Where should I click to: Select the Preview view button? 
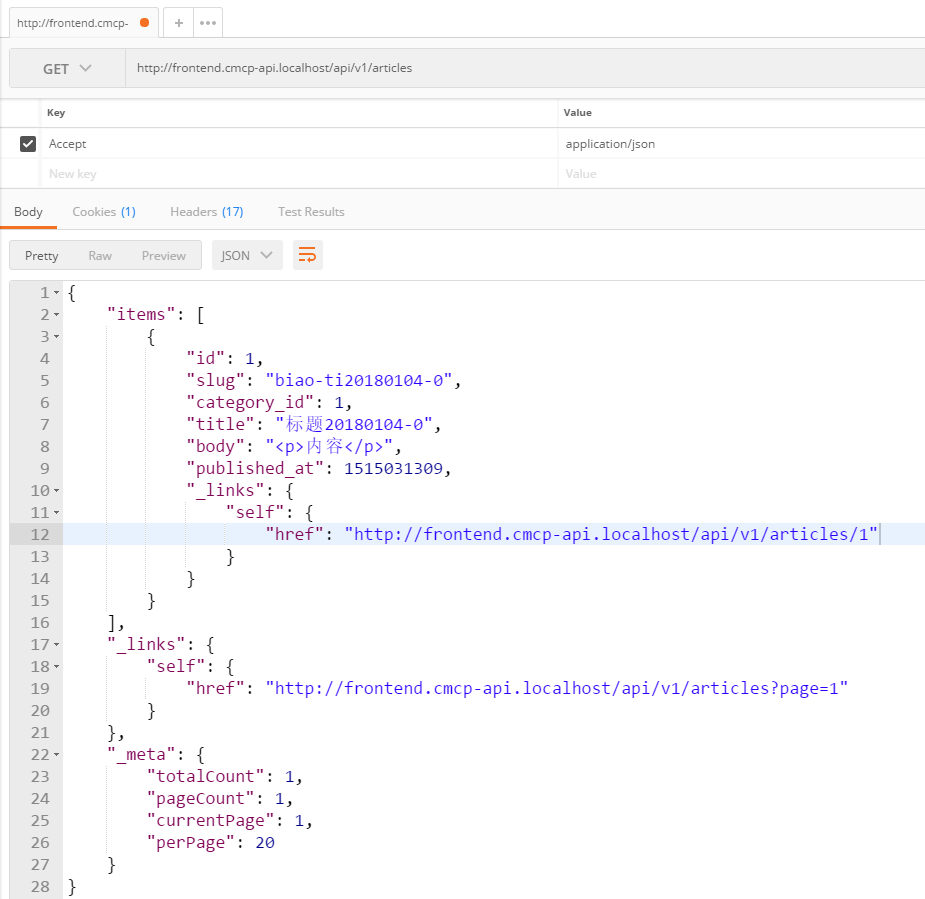click(163, 255)
